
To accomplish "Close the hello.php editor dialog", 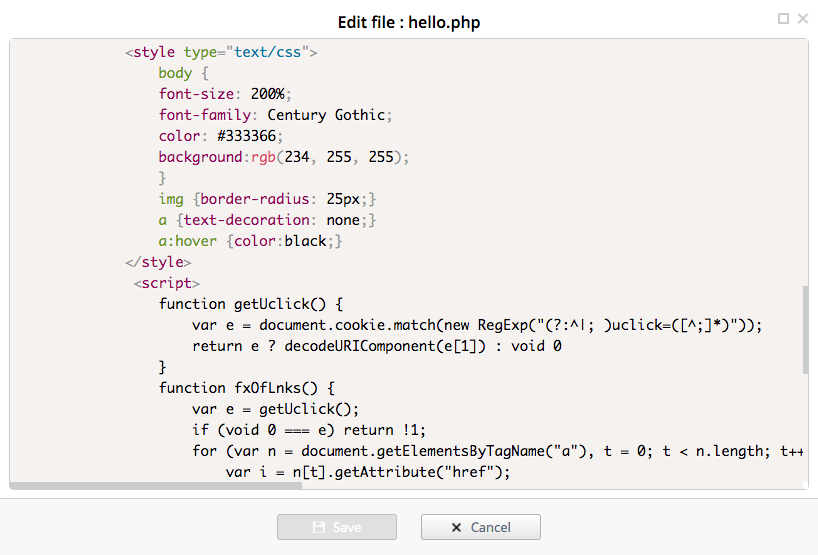I will point(803,19).
